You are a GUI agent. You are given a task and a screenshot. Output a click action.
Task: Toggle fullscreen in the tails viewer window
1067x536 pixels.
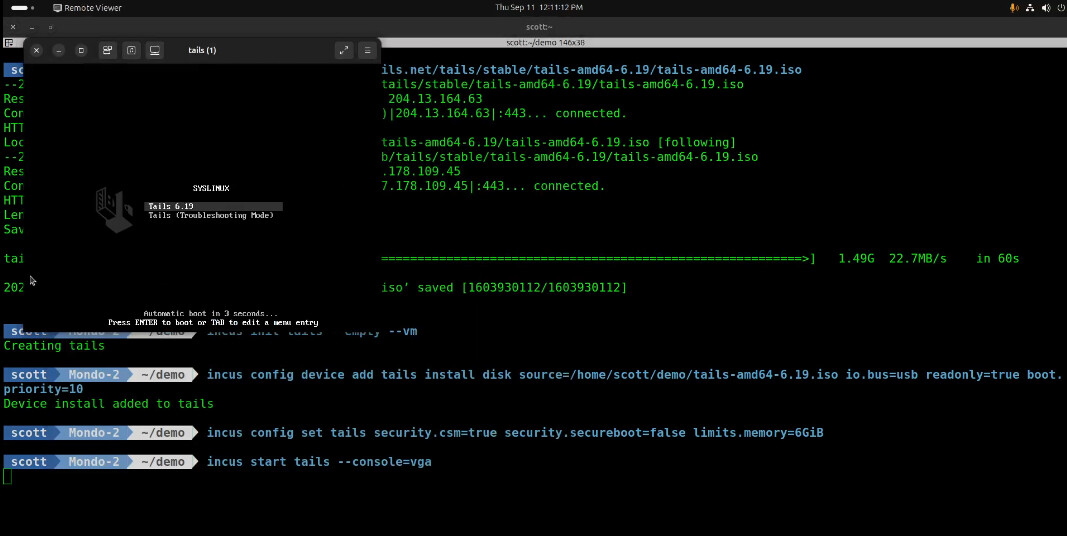[x=343, y=50]
